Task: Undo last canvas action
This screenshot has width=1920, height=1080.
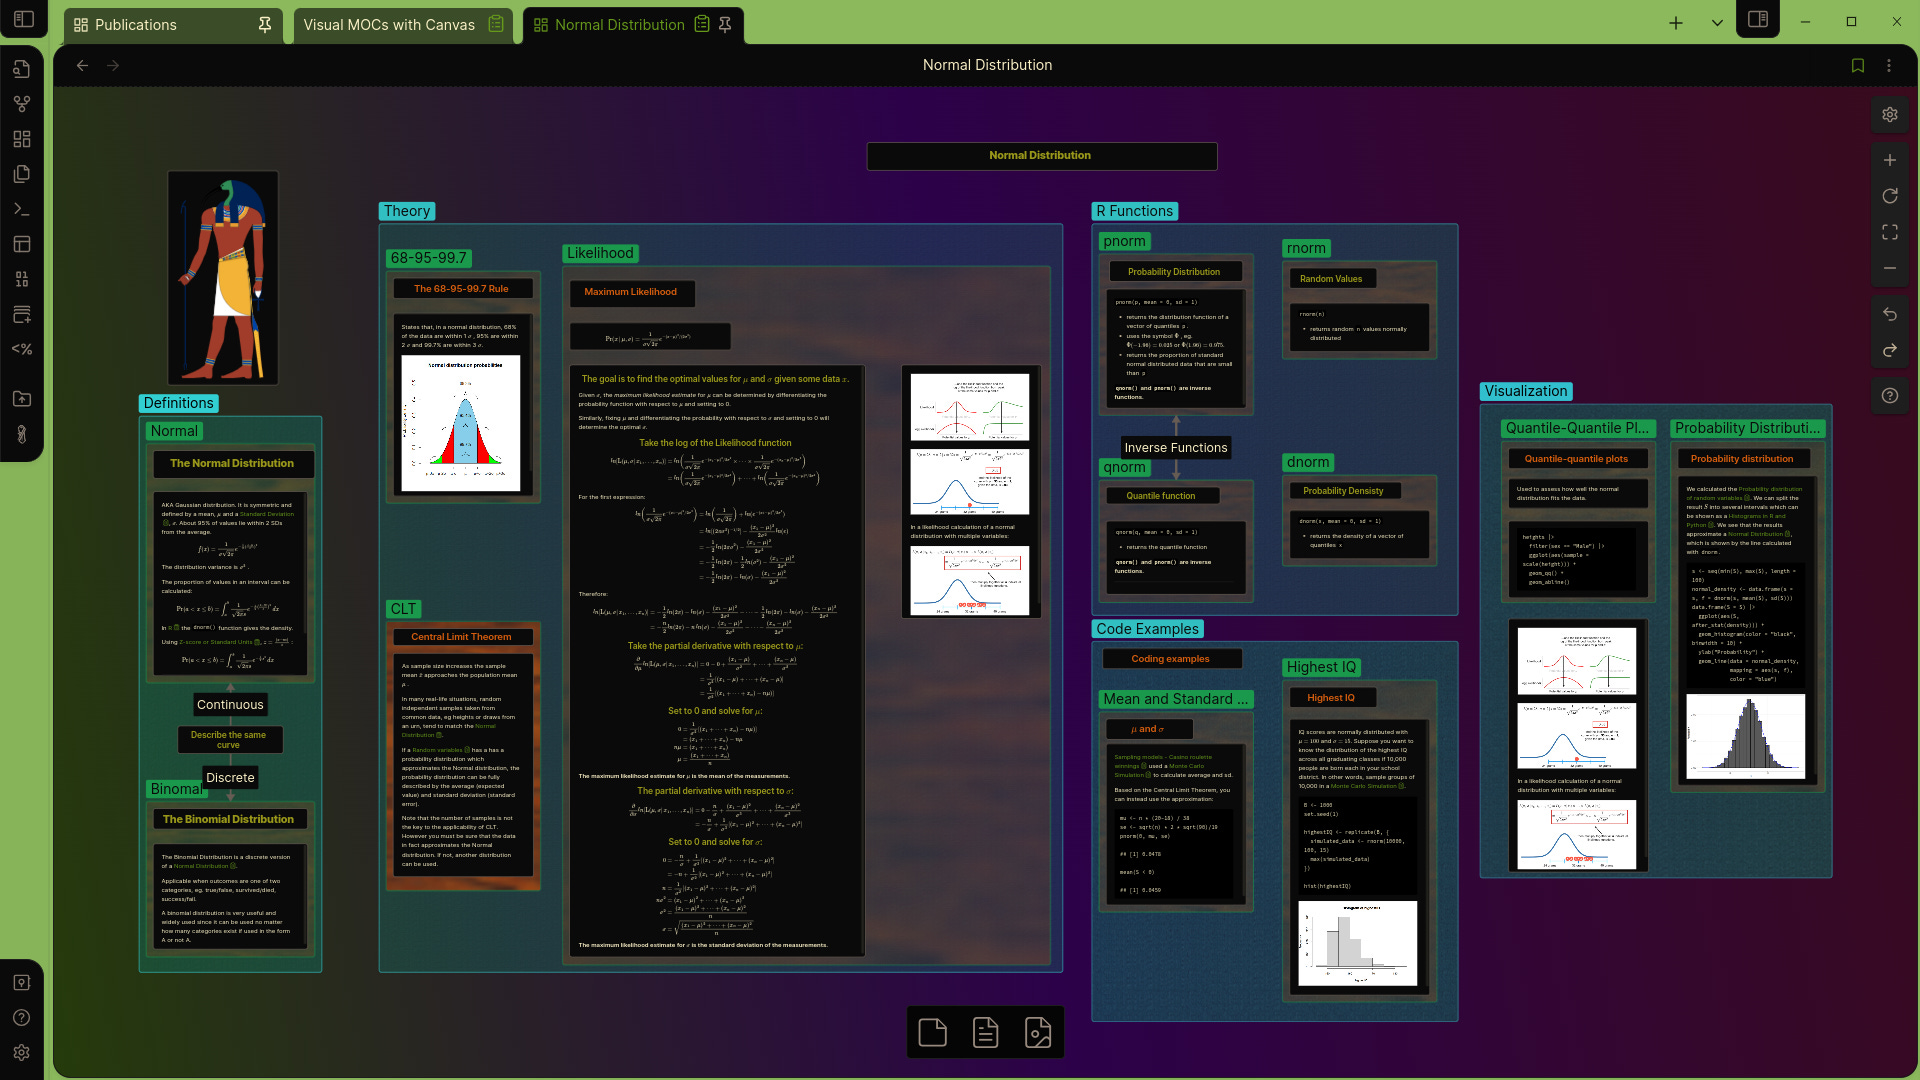Action: [1889, 314]
